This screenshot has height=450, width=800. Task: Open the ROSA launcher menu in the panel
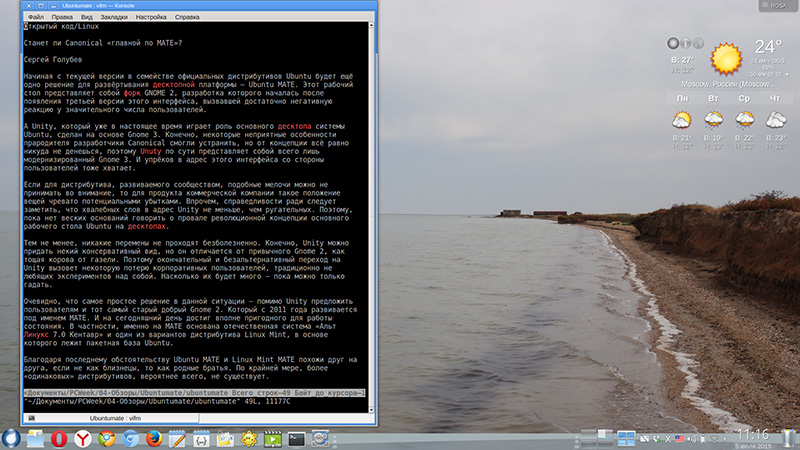pos(11,439)
